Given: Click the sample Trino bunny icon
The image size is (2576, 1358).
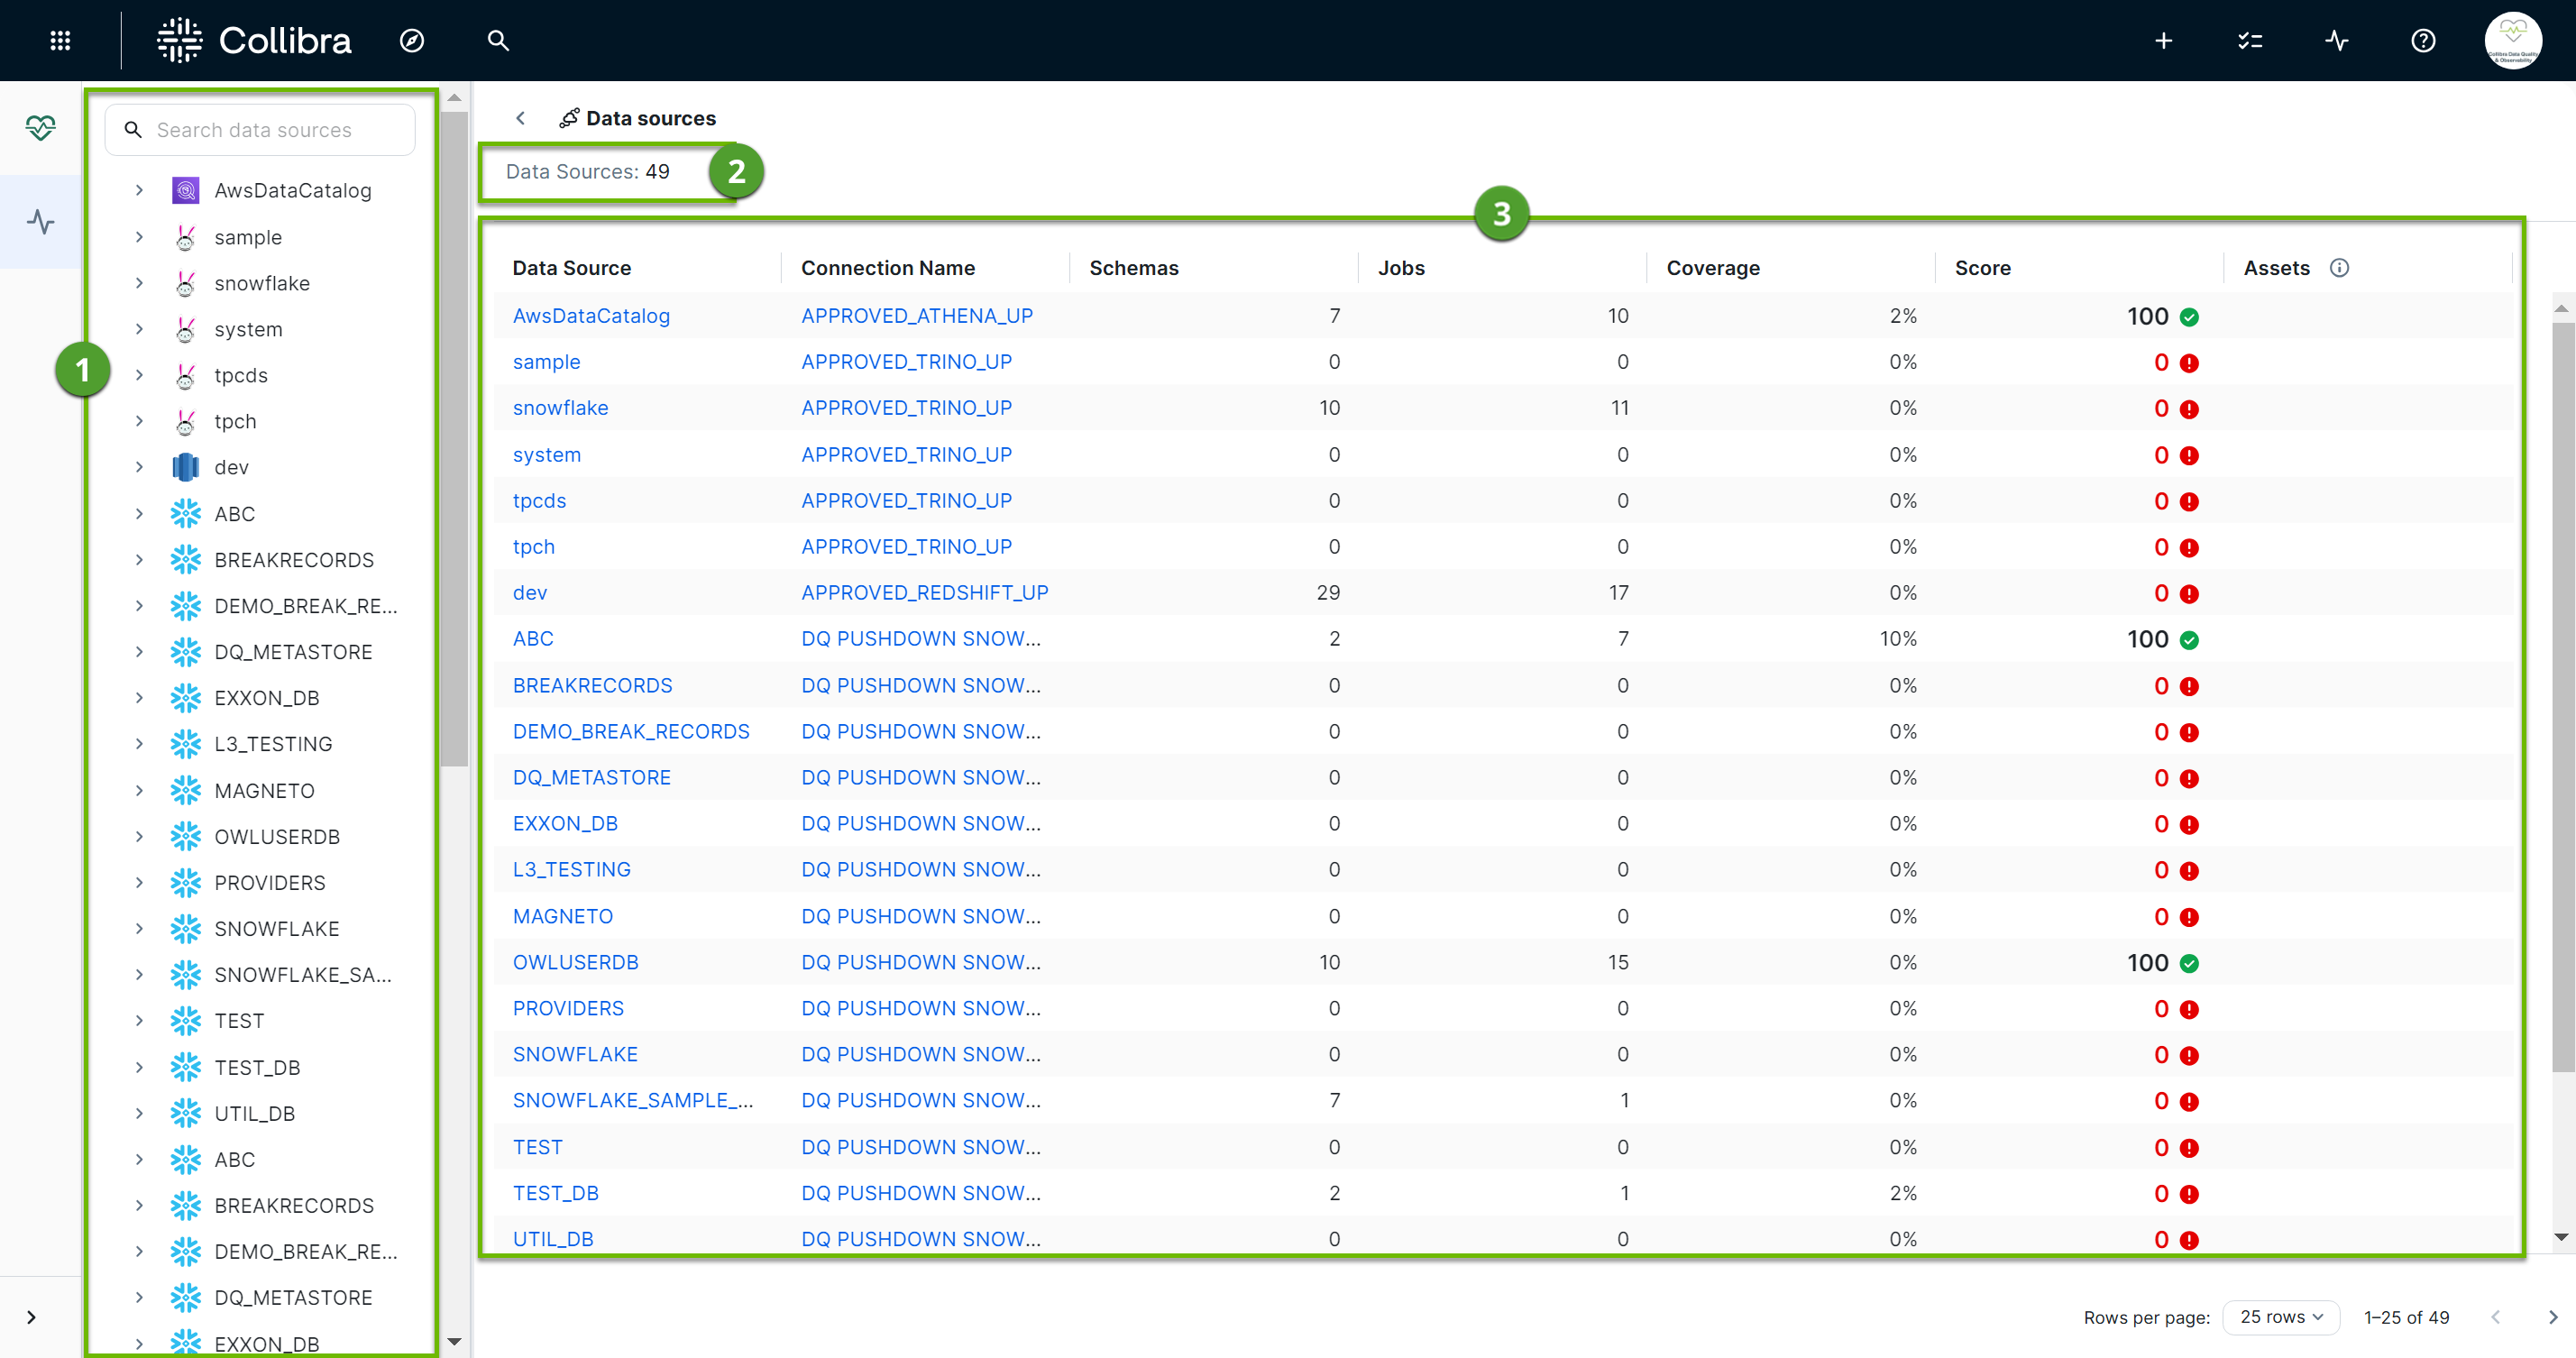Looking at the screenshot, I should [x=186, y=237].
